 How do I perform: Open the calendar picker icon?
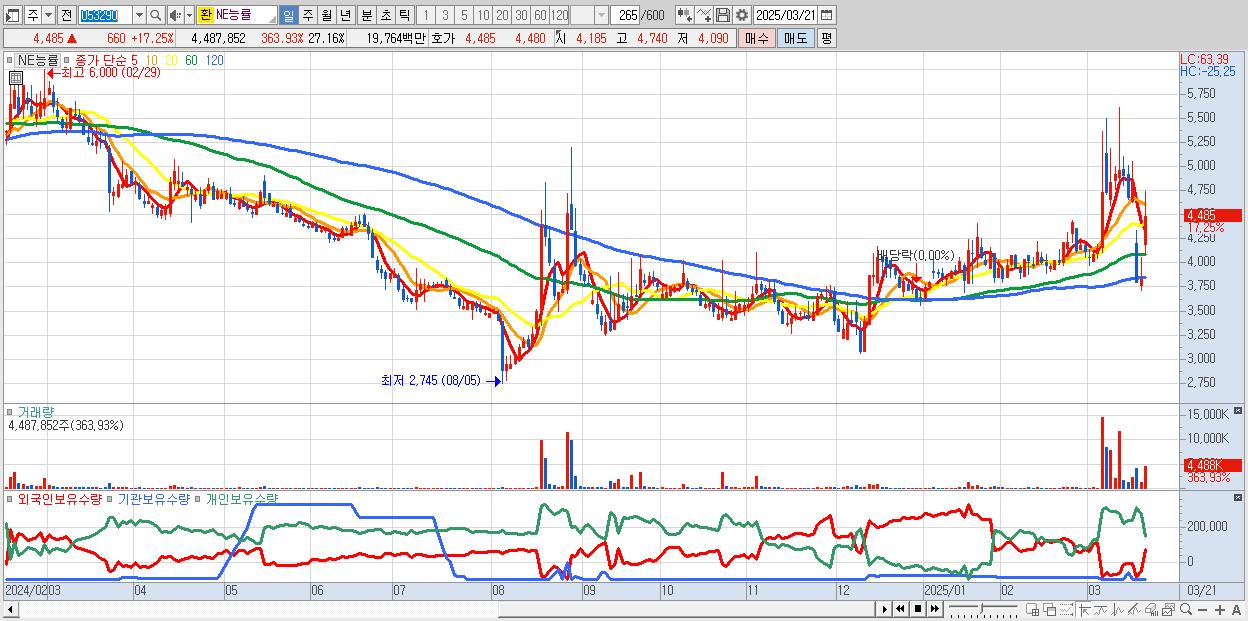826,15
